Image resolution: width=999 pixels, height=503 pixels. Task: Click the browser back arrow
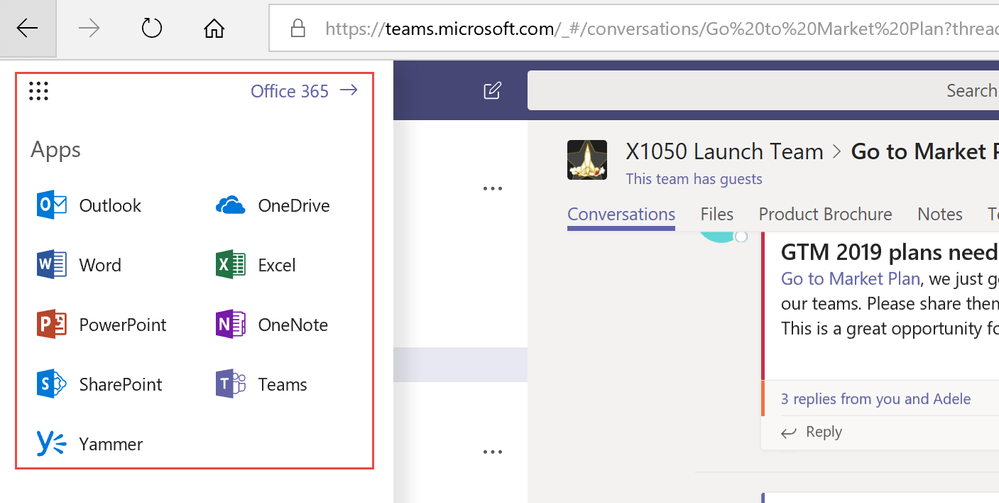27,28
